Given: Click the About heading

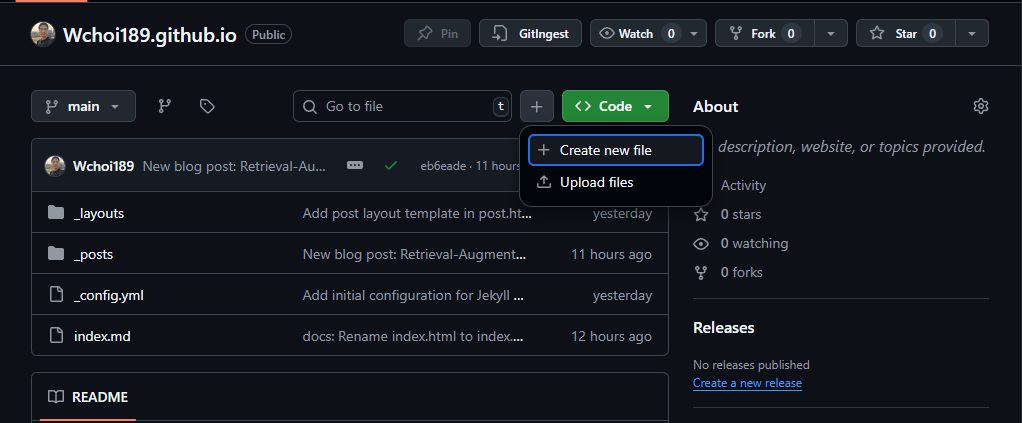Looking at the screenshot, I should 716,106.
